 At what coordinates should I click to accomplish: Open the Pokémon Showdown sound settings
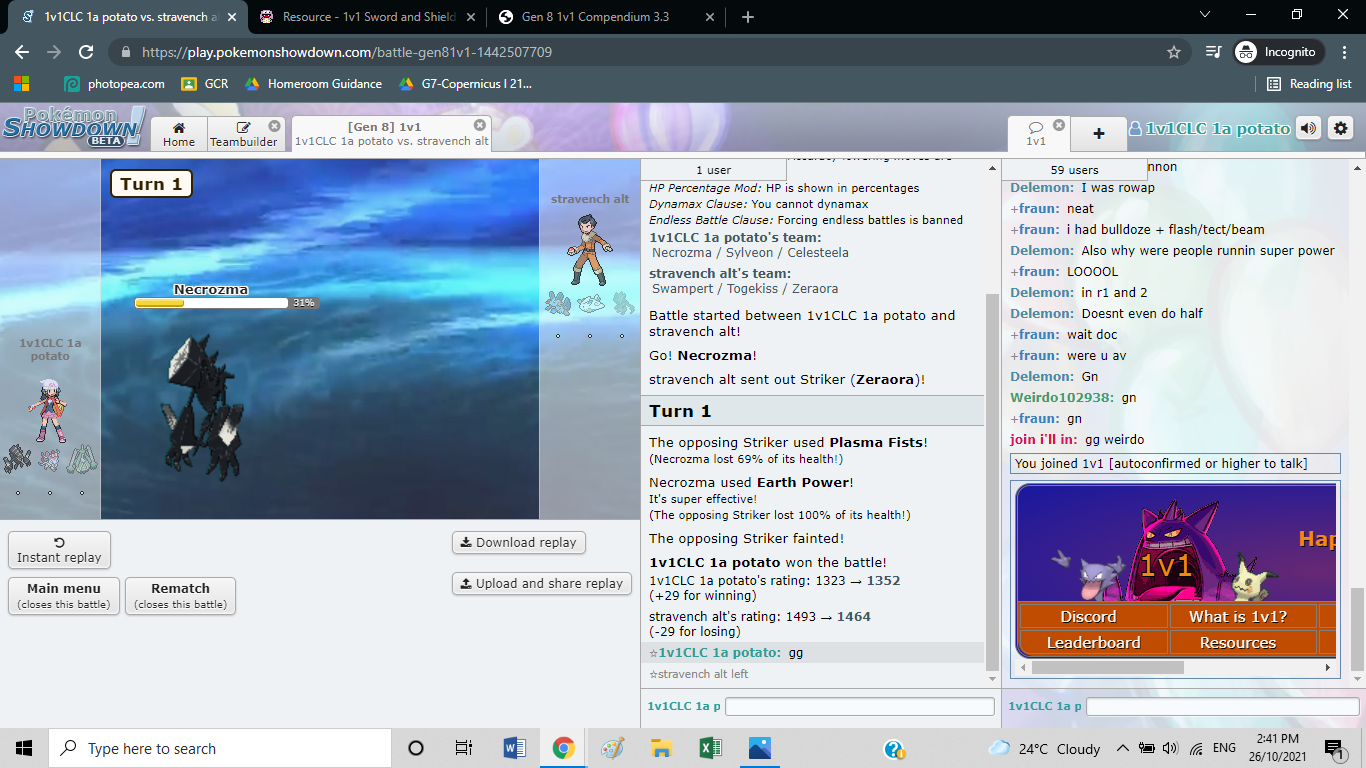(x=1308, y=128)
